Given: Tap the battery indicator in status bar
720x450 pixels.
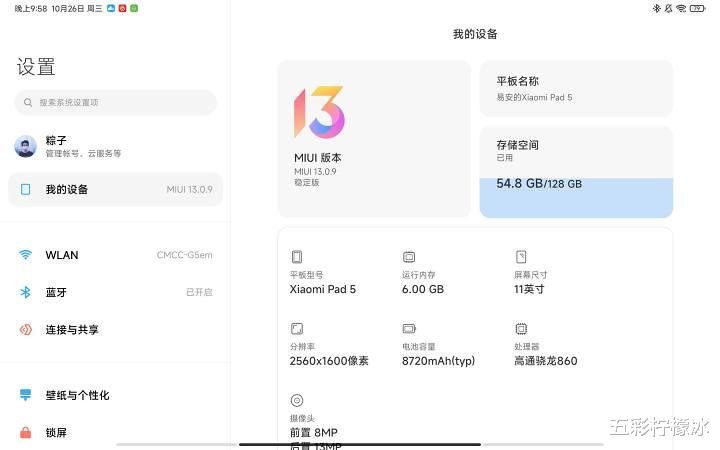Looking at the screenshot, I should coord(697,8).
